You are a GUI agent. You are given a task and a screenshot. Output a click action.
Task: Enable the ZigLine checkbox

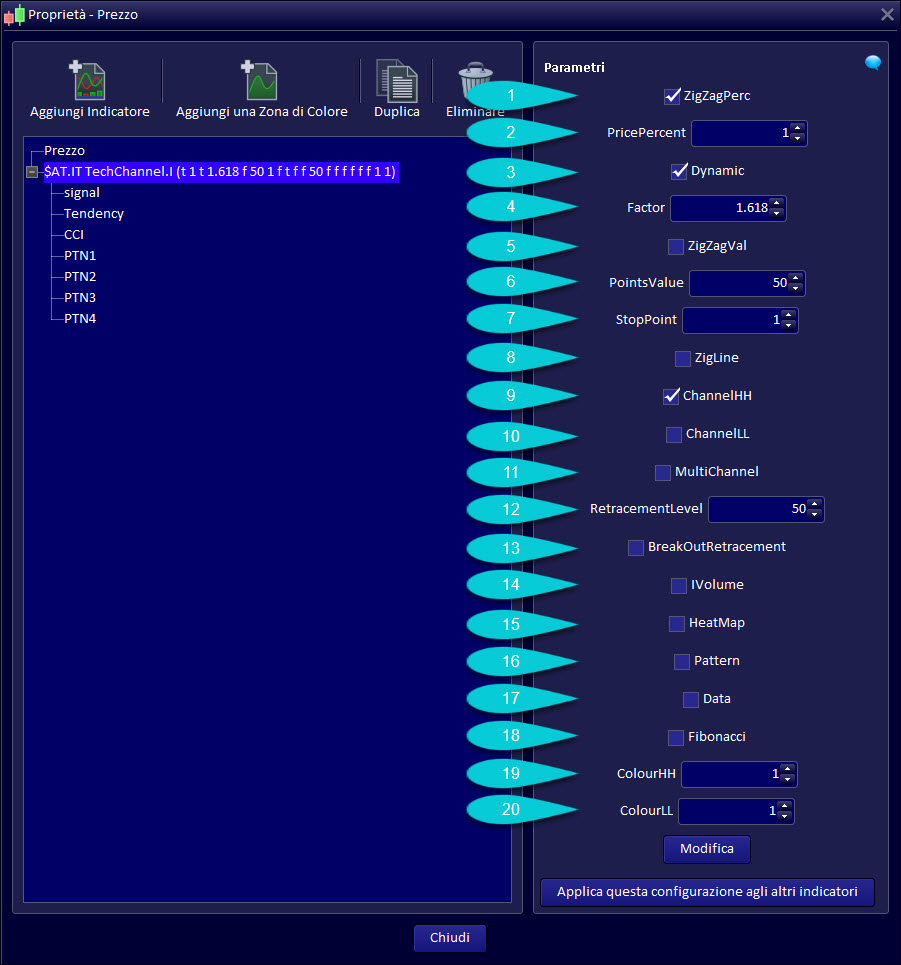(x=683, y=359)
